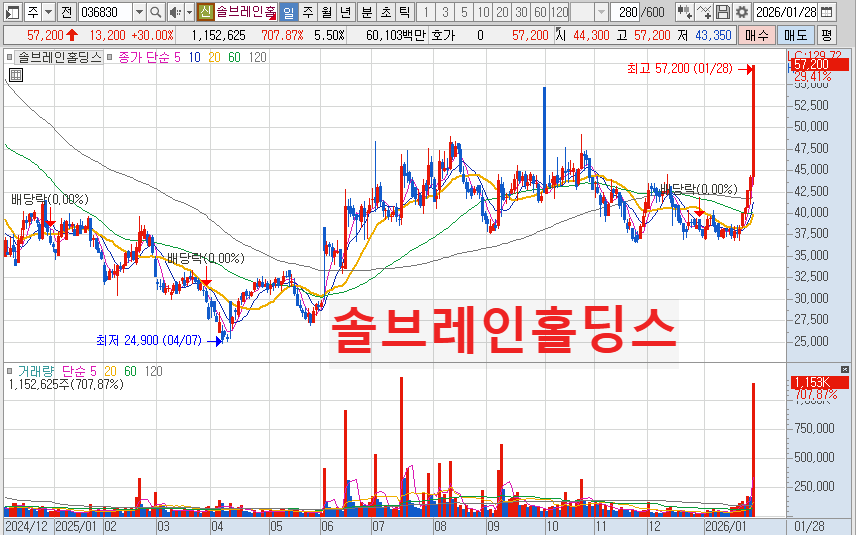Click the add indicator line icon
The height and width of the screenshot is (535, 856).
(704, 12)
